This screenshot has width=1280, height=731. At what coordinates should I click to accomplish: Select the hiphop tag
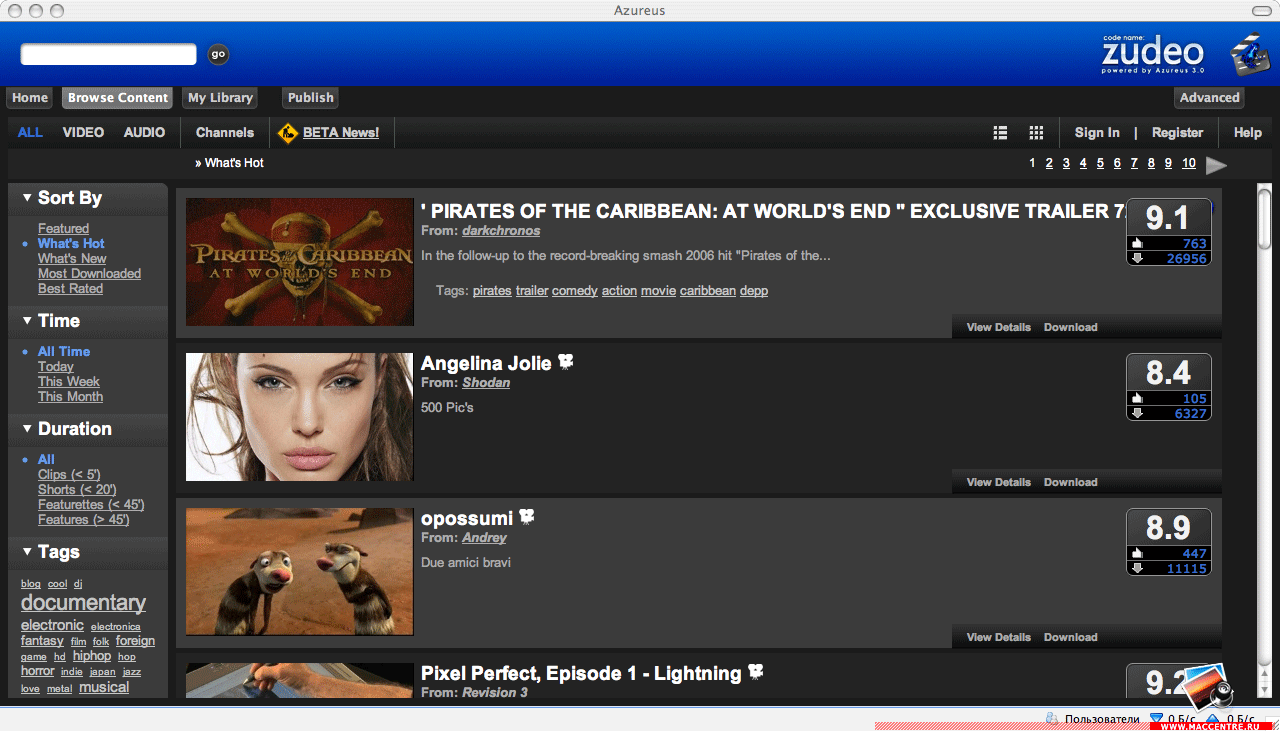tap(92, 656)
